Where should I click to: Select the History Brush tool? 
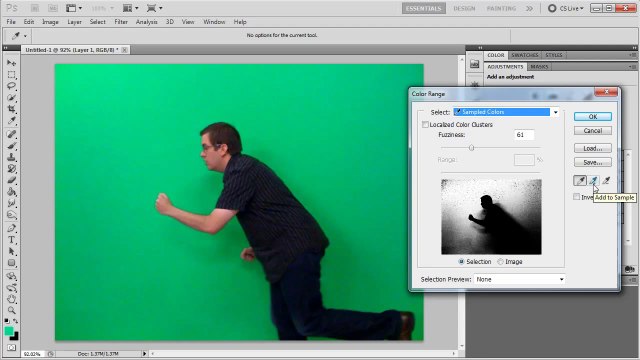(11, 169)
